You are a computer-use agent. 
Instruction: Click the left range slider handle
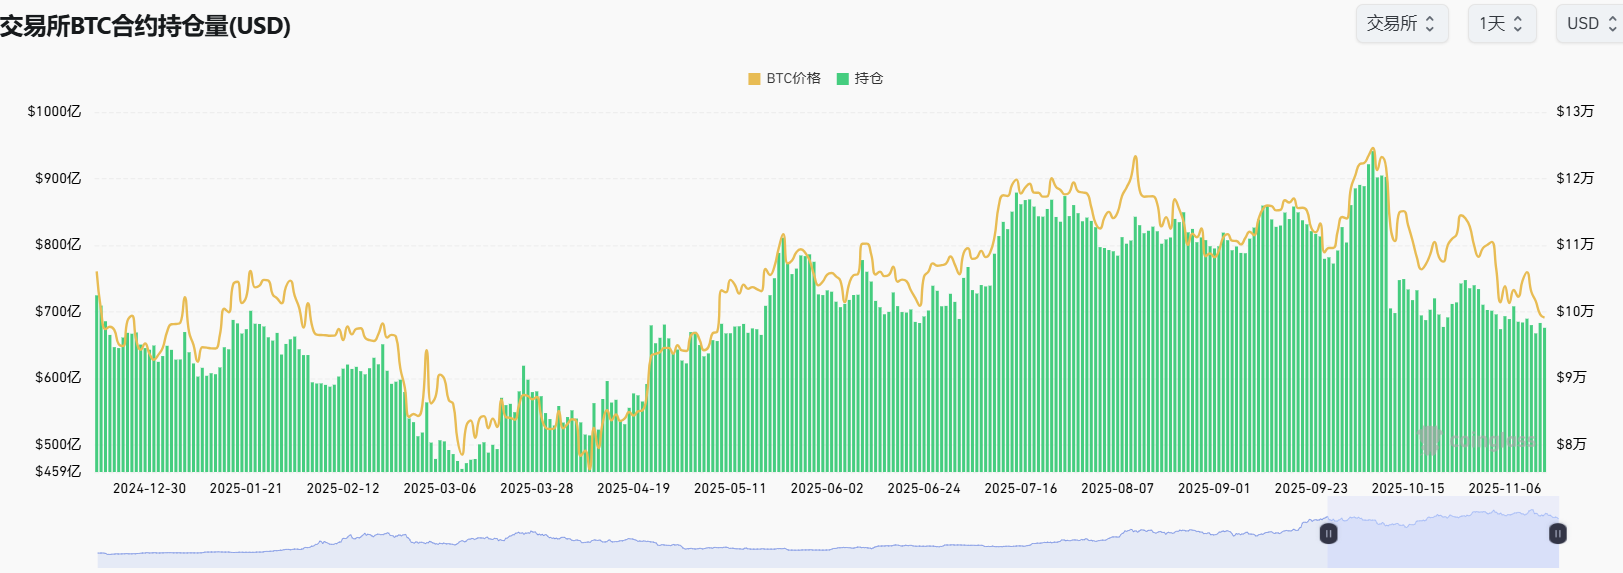pos(1328,534)
